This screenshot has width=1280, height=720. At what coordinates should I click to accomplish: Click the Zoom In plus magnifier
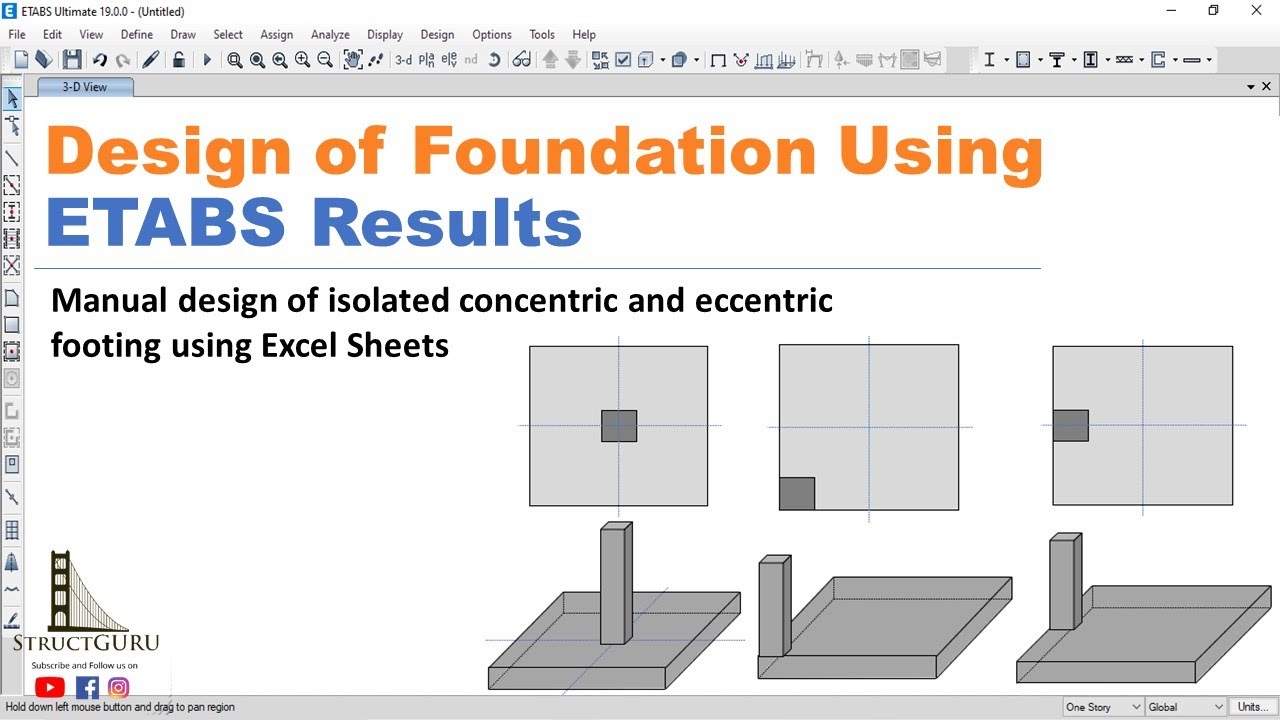pyautogui.click(x=302, y=60)
